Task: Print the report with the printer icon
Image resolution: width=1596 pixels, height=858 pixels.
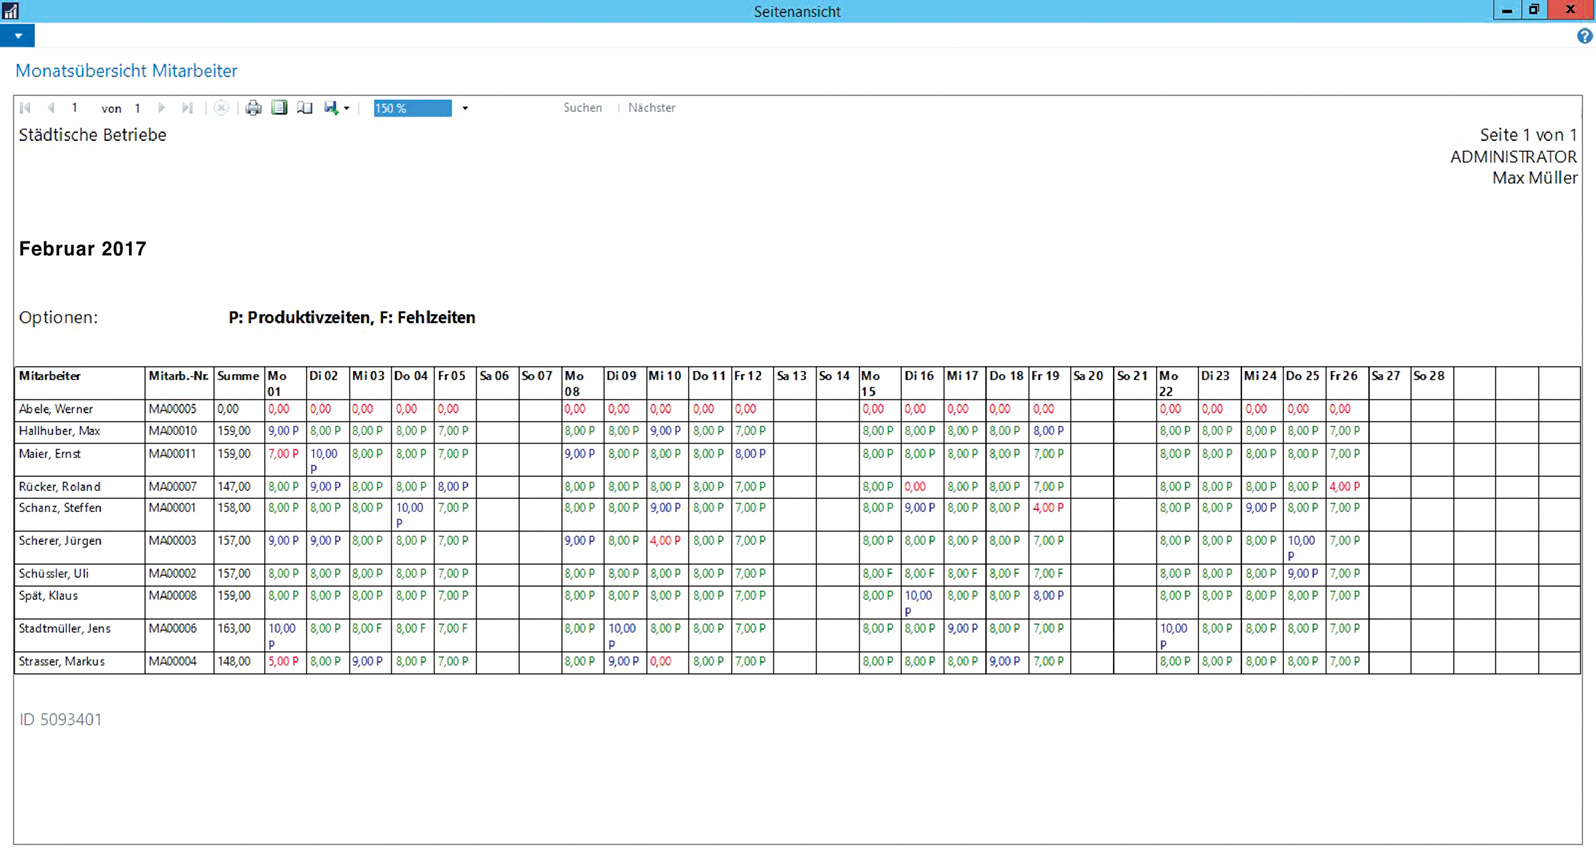Action: 253,108
